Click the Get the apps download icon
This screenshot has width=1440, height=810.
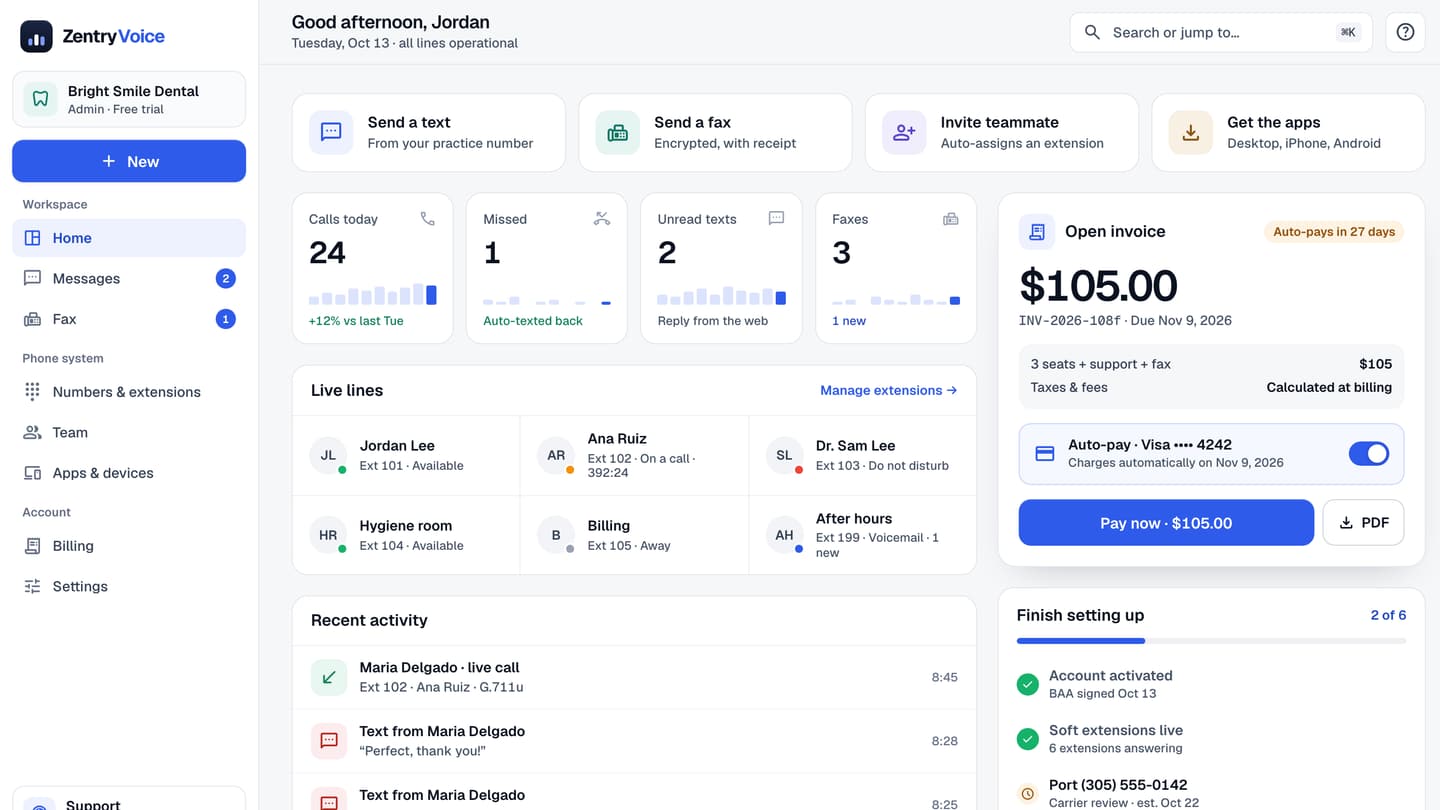click(1191, 132)
